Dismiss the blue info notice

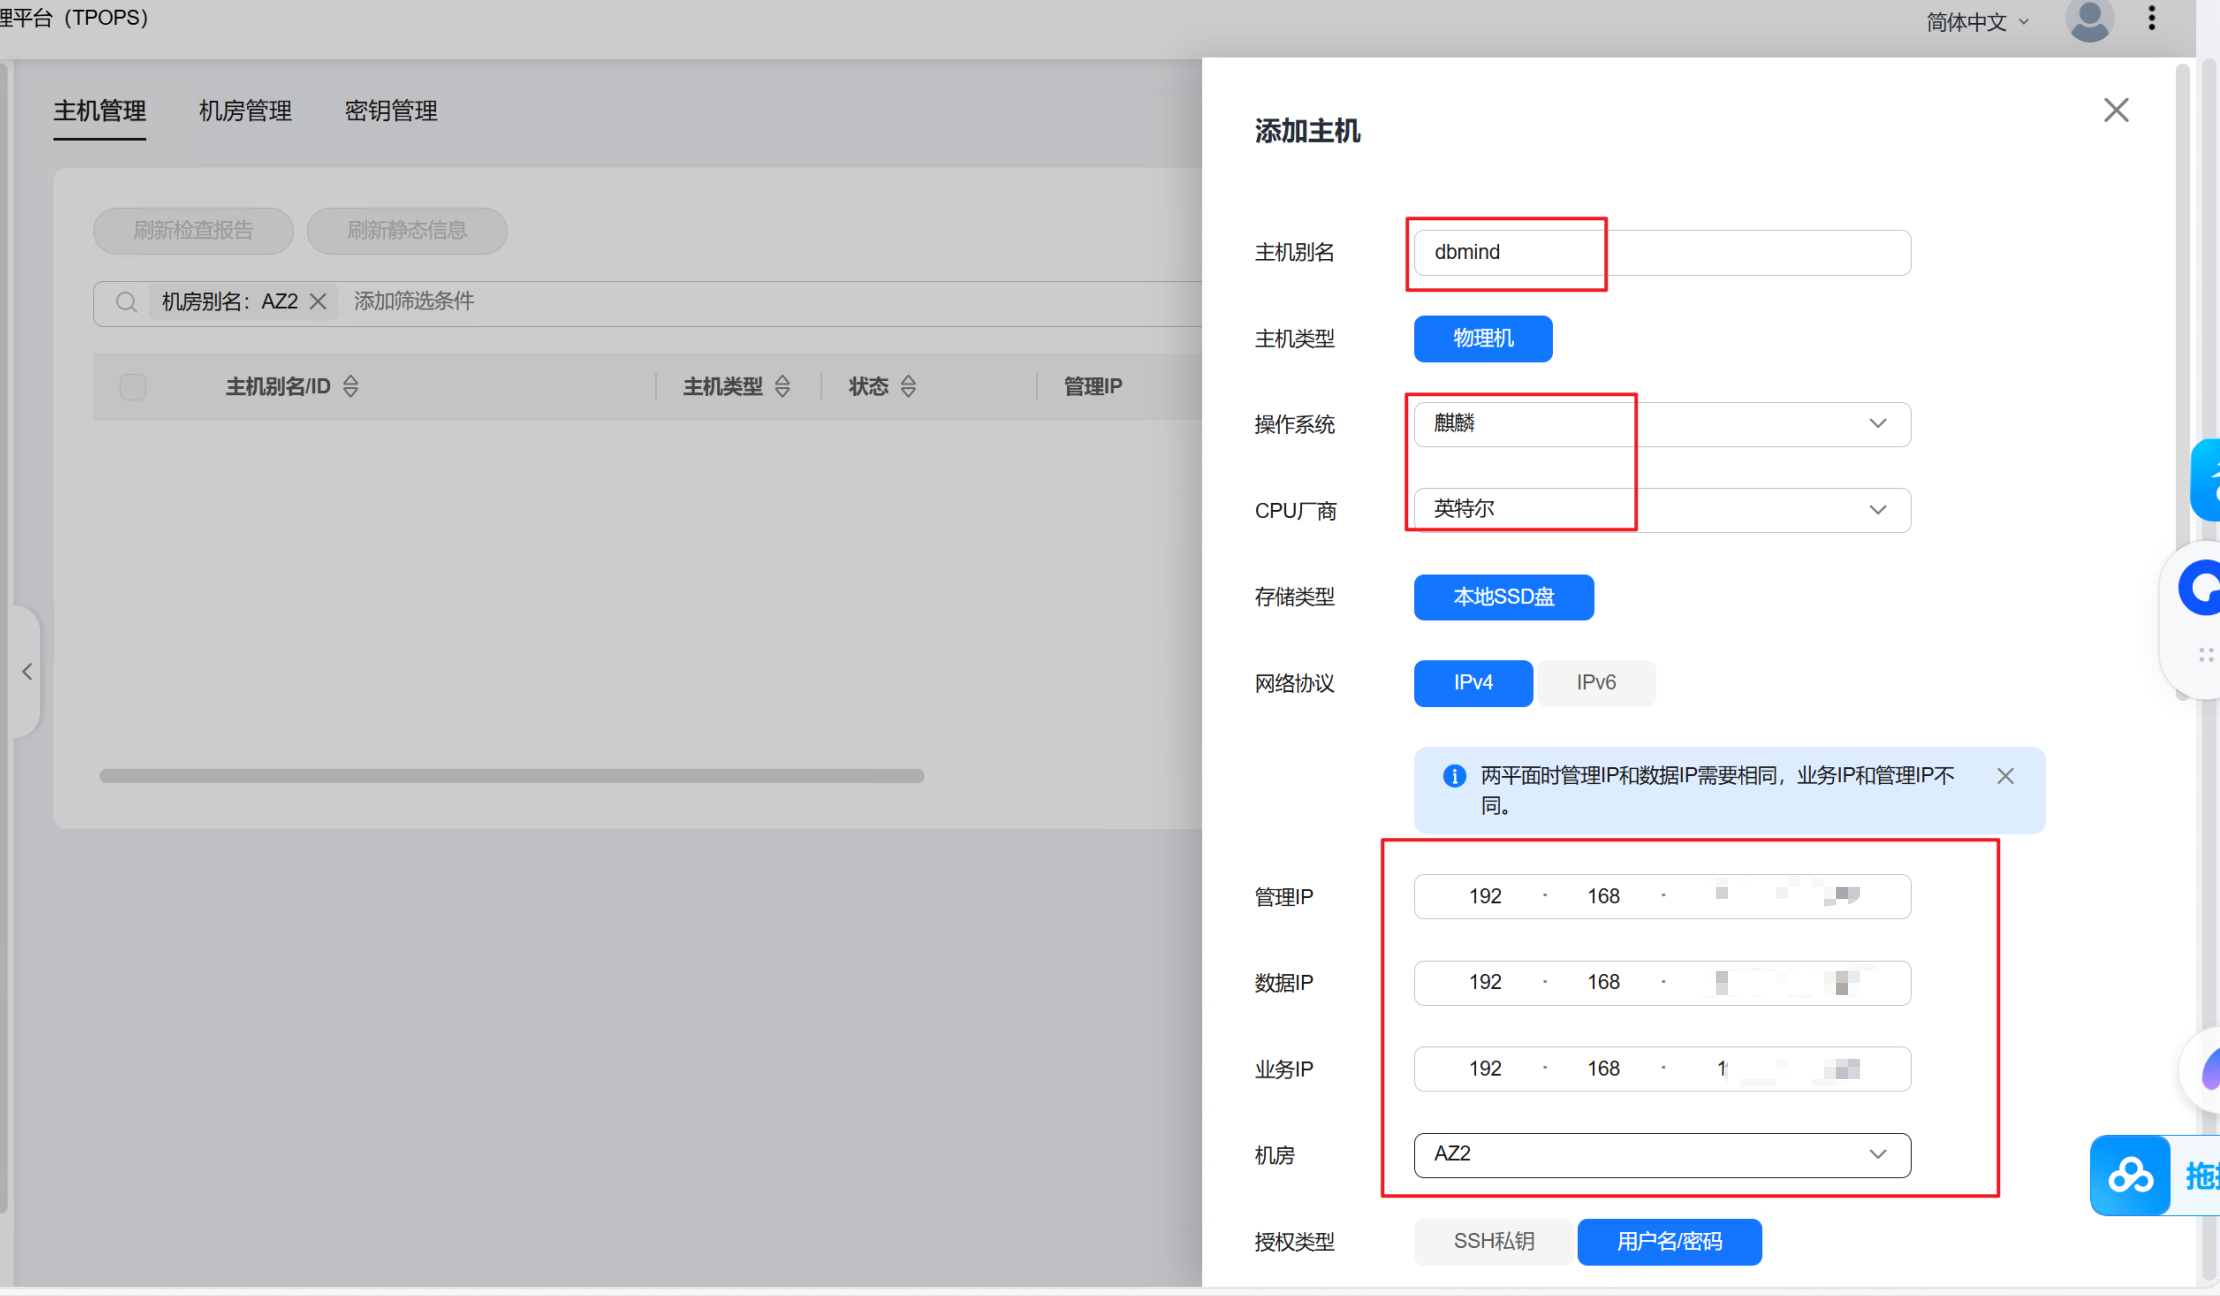coord(2004,776)
